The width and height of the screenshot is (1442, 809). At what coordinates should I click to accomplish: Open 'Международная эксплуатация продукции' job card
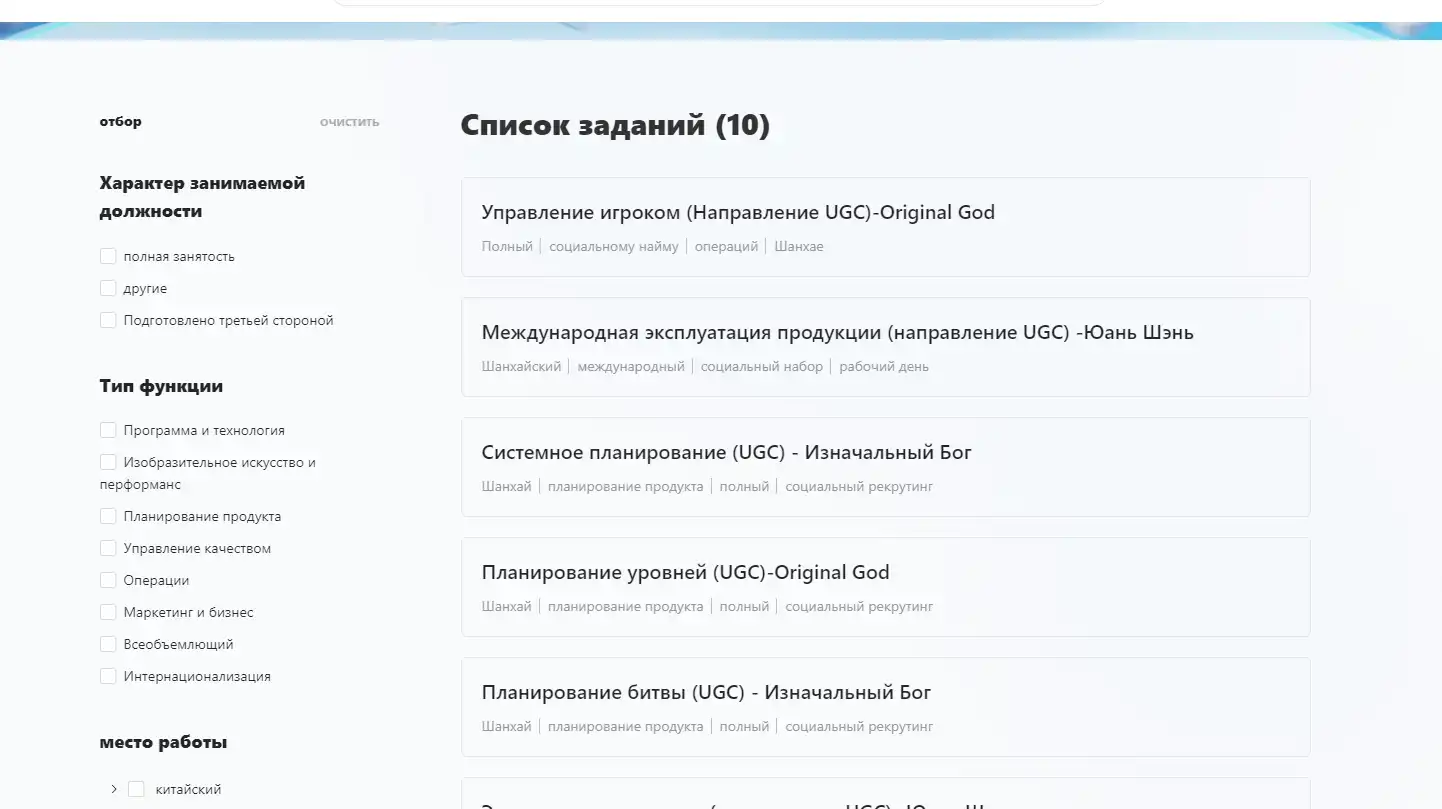point(885,347)
